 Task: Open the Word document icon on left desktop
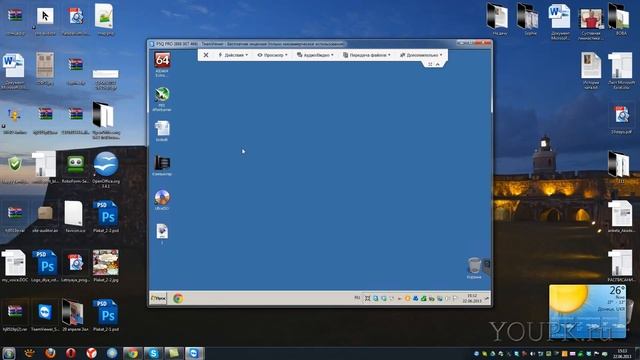14,71
